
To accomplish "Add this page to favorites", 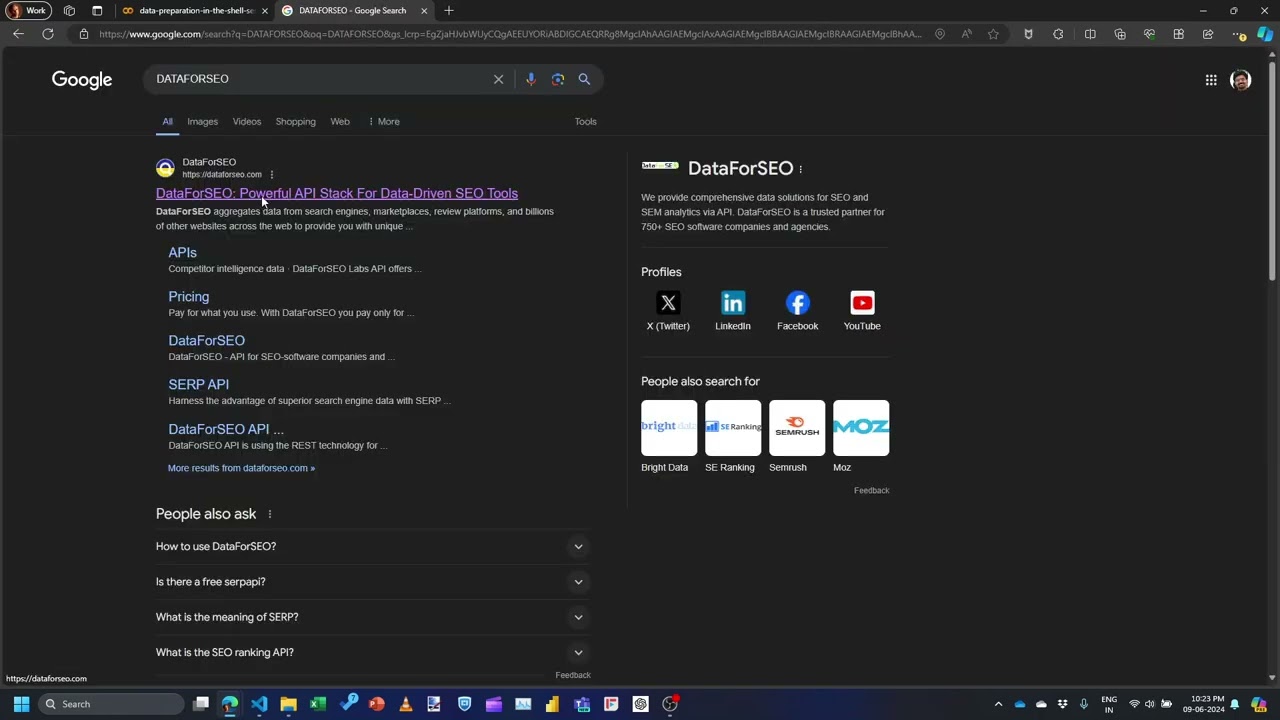I will [x=993, y=34].
